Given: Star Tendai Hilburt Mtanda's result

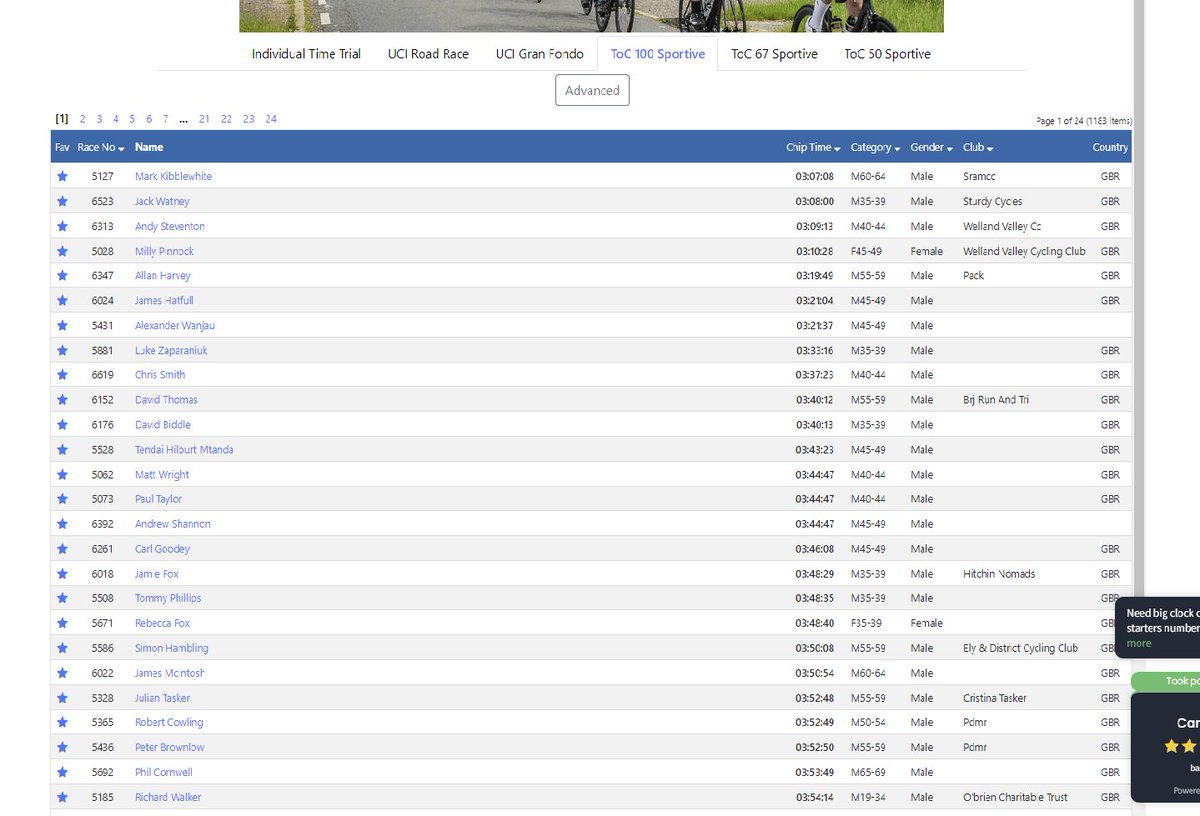Looking at the screenshot, I should (x=62, y=449).
